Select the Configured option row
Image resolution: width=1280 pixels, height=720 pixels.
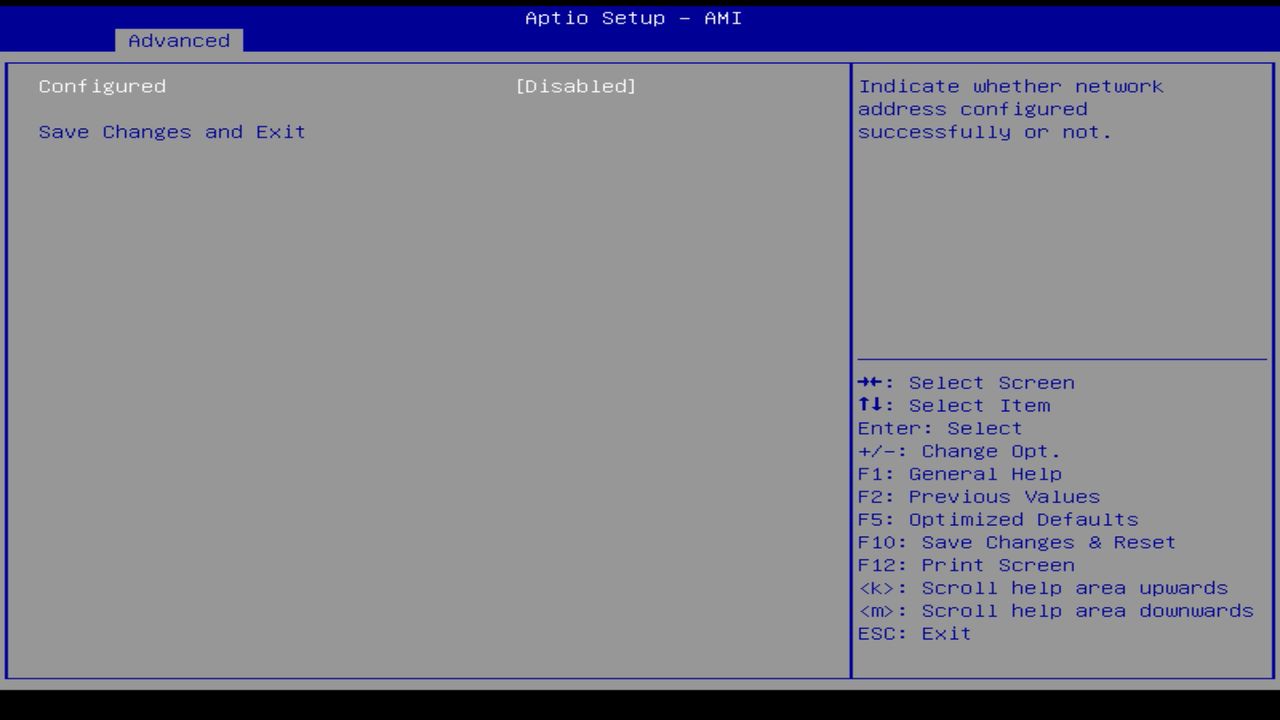pyautogui.click(x=101, y=86)
